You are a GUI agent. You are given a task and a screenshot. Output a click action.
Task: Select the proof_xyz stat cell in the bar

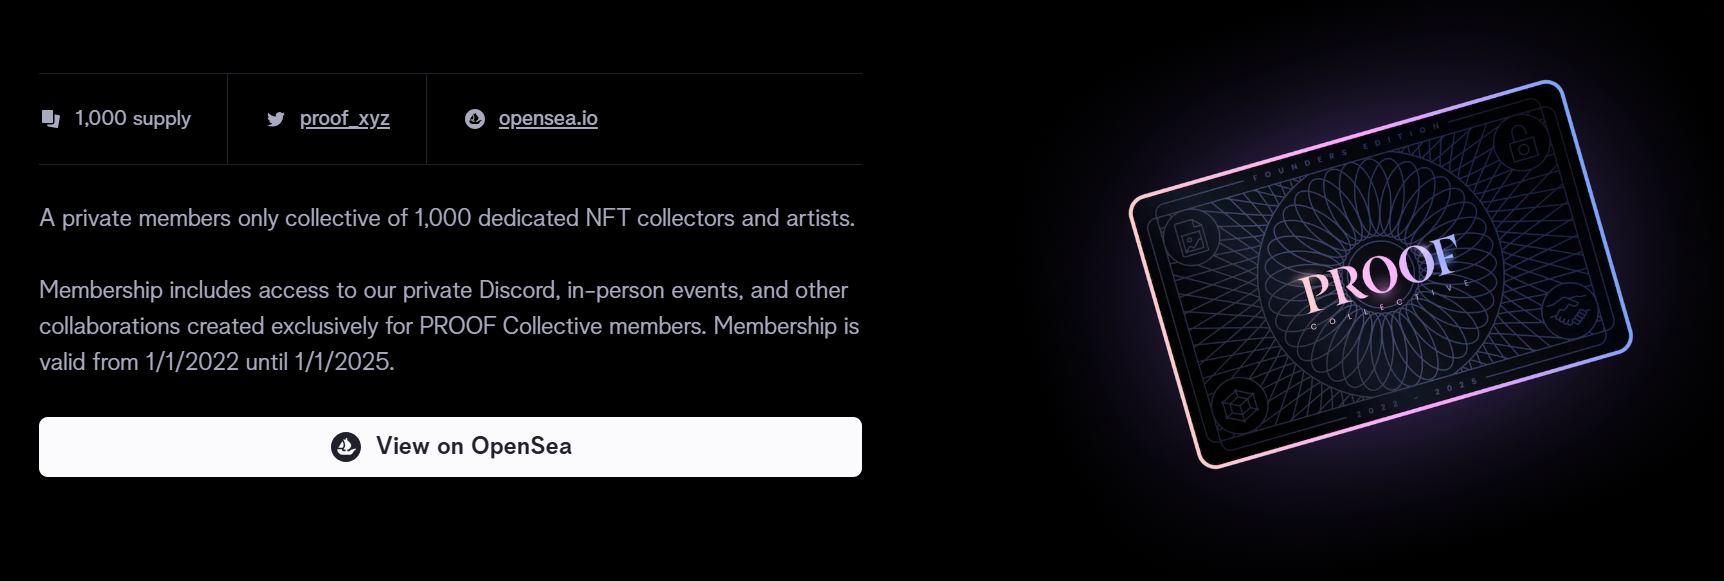click(x=327, y=118)
